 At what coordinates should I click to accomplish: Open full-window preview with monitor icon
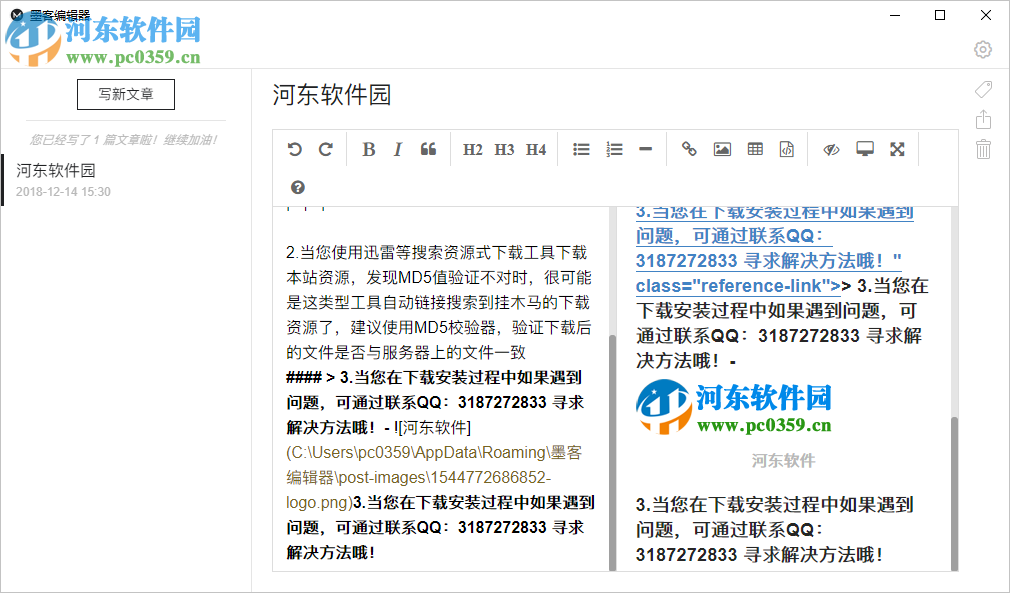point(864,149)
